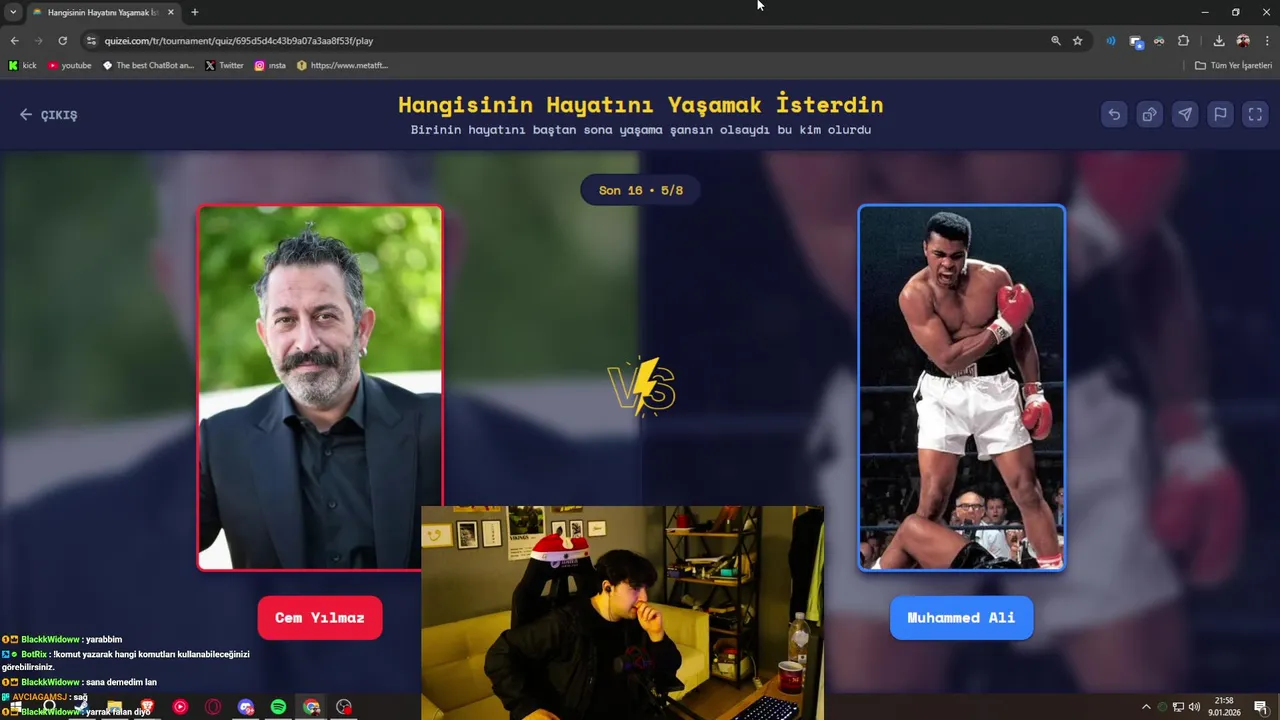Viewport: 1280px width, 720px height.
Task: Click the Chrome taskbar icon
Action: point(311,707)
